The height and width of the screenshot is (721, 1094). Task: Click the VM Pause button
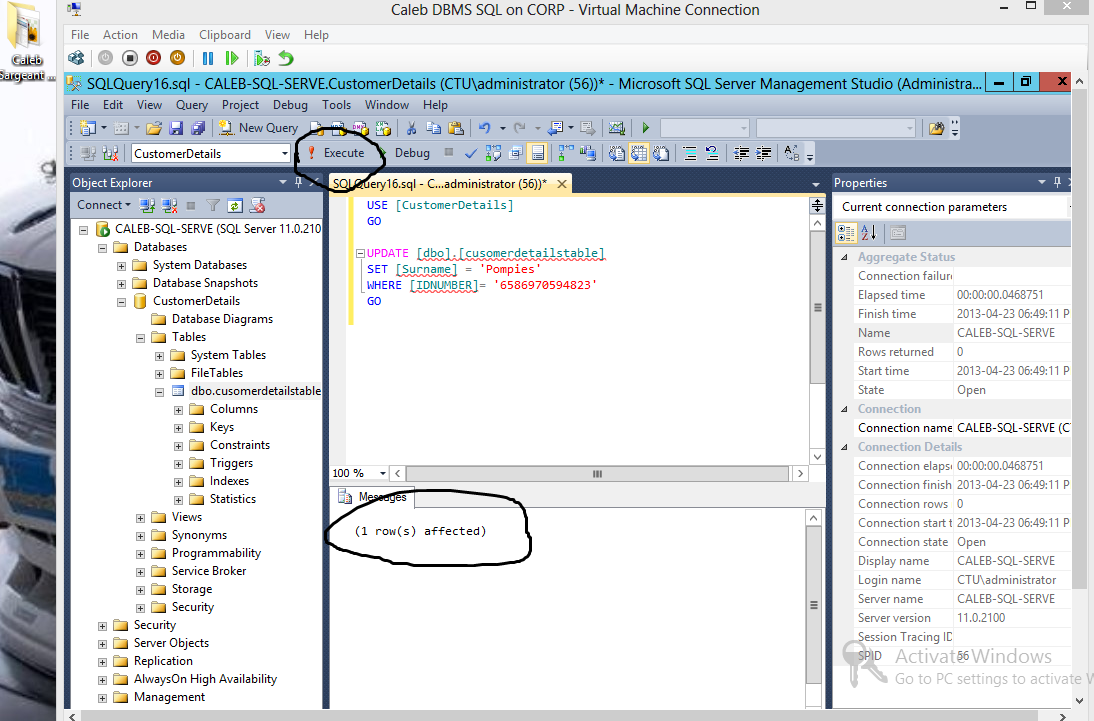click(208, 58)
